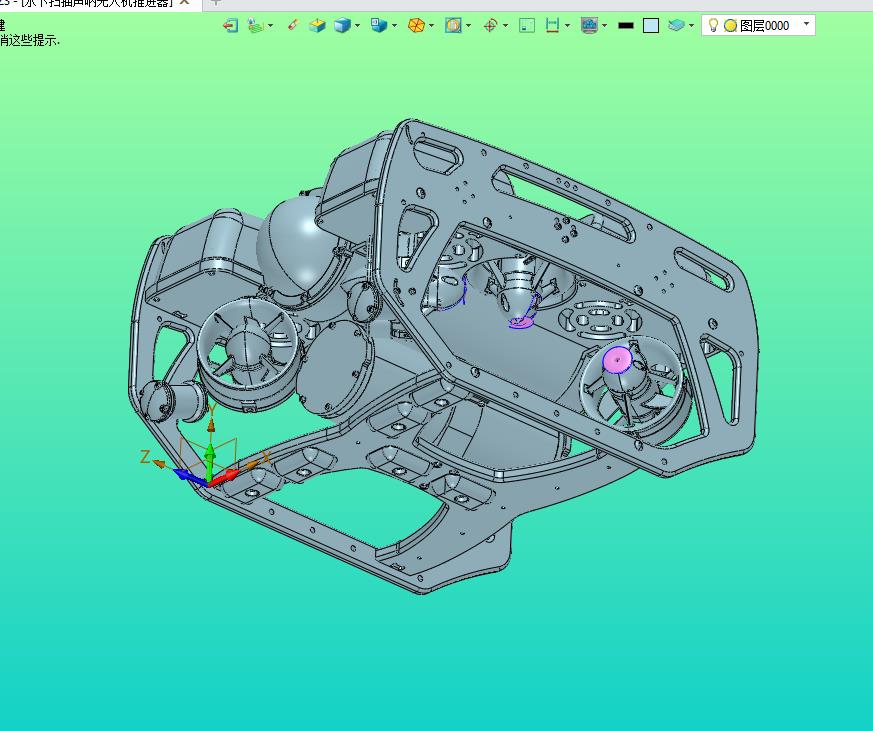The height and width of the screenshot is (731, 873).
Task: Select the magenta highlighted thruster hub
Action: click(617, 360)
